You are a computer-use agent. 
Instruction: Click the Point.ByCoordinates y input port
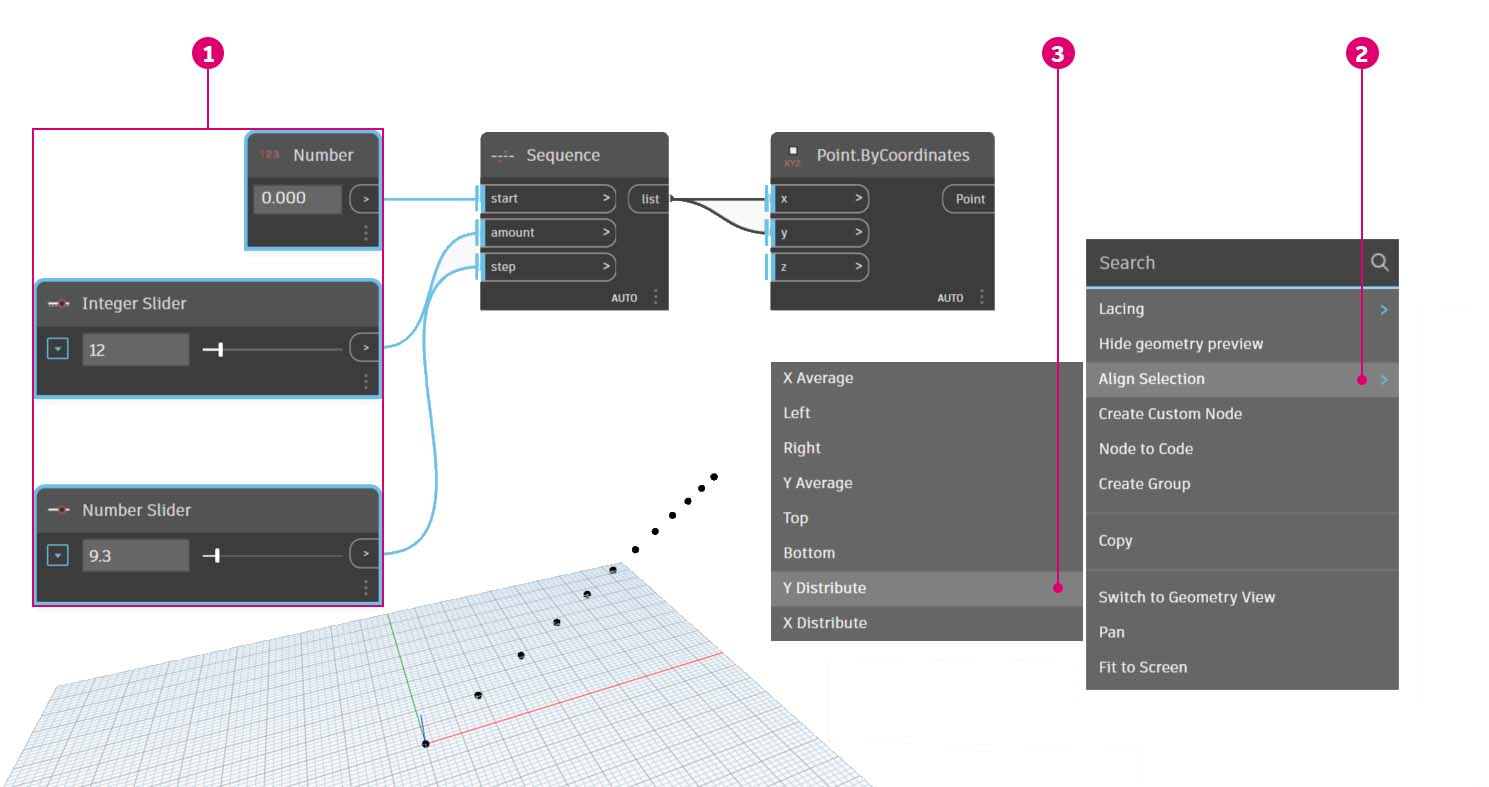click(819, 233)
